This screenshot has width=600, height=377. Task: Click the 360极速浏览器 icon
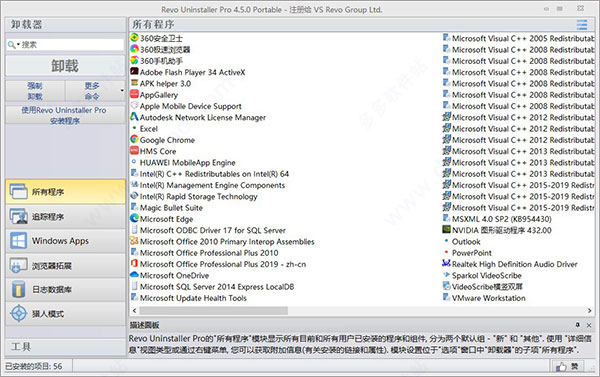click(134, 49)
